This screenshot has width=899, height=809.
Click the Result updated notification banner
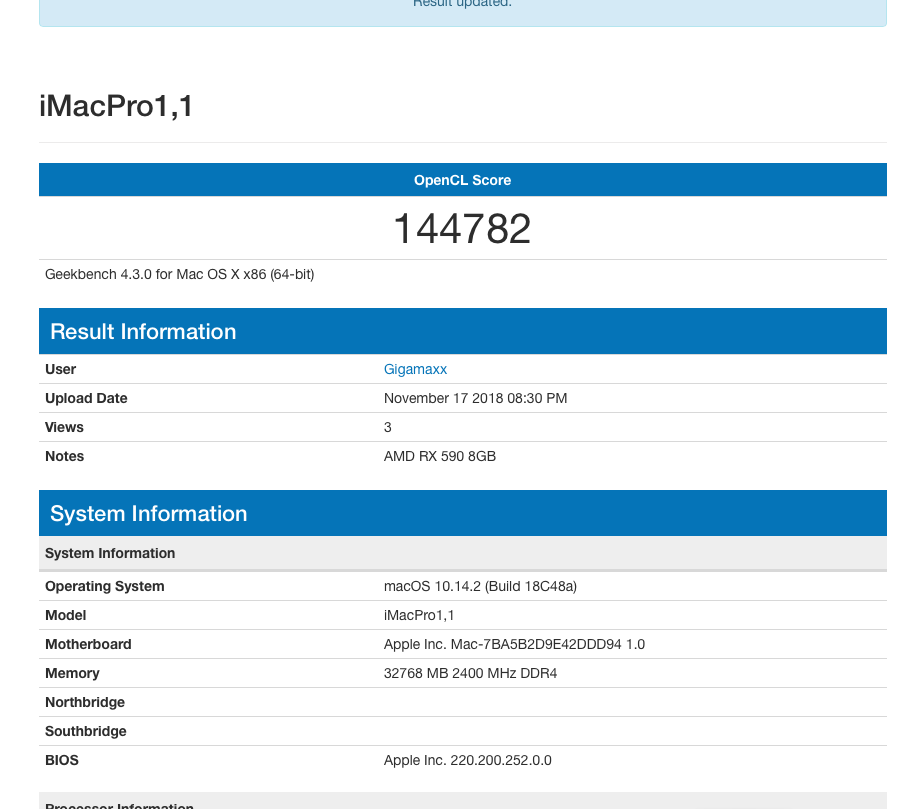coord(462,8)
